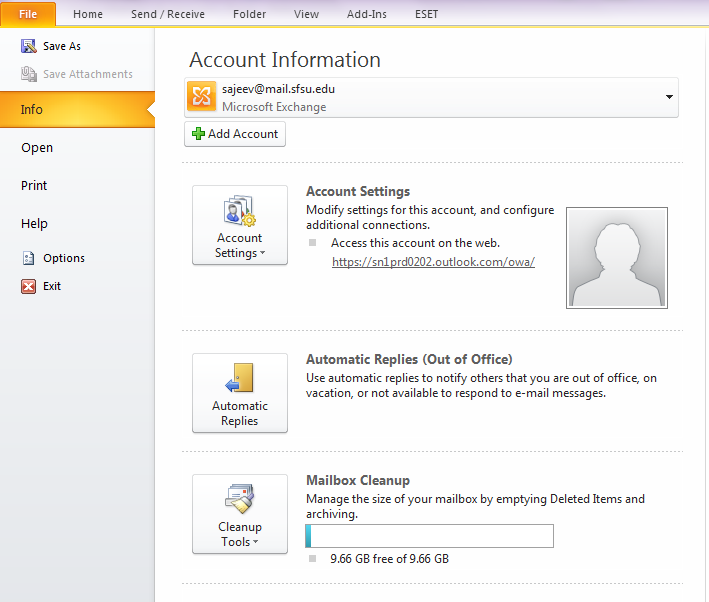Viewport: 709px width, 602px height.
Task: Open the Account Settings dropdown button
Action: [240, 225]
